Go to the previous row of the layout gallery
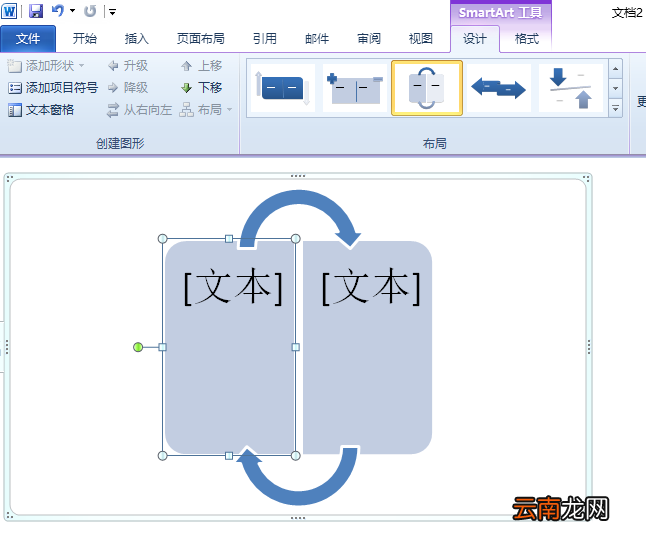 615,69
